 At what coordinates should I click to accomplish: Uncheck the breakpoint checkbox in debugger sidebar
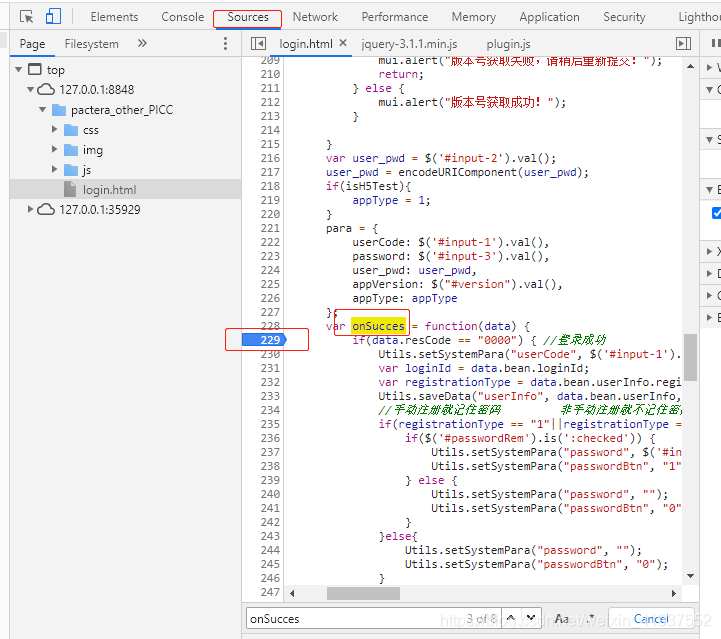coord(716,213)
